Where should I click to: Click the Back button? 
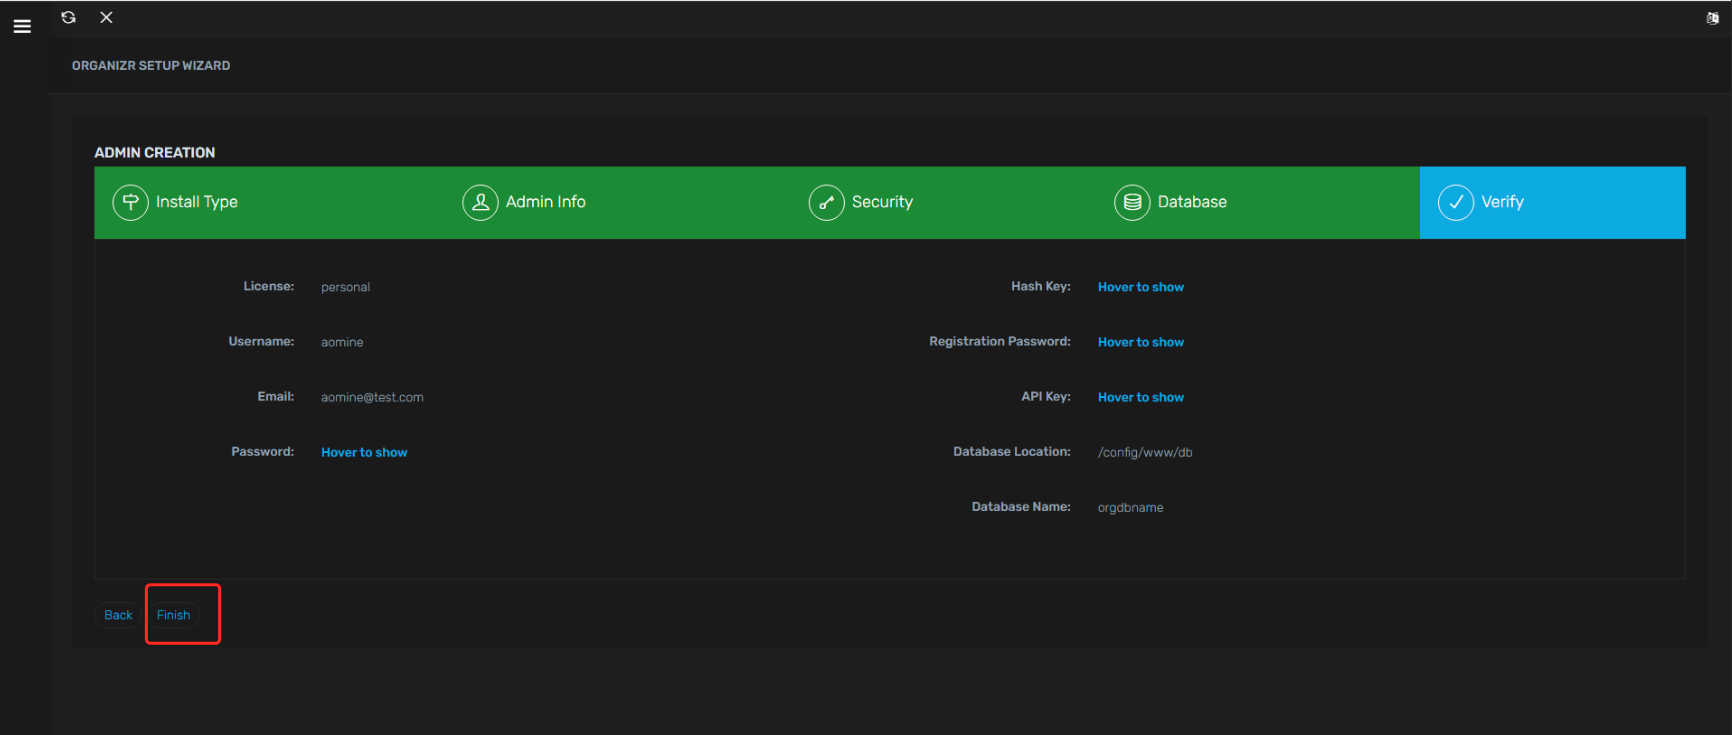coord(118,615)
